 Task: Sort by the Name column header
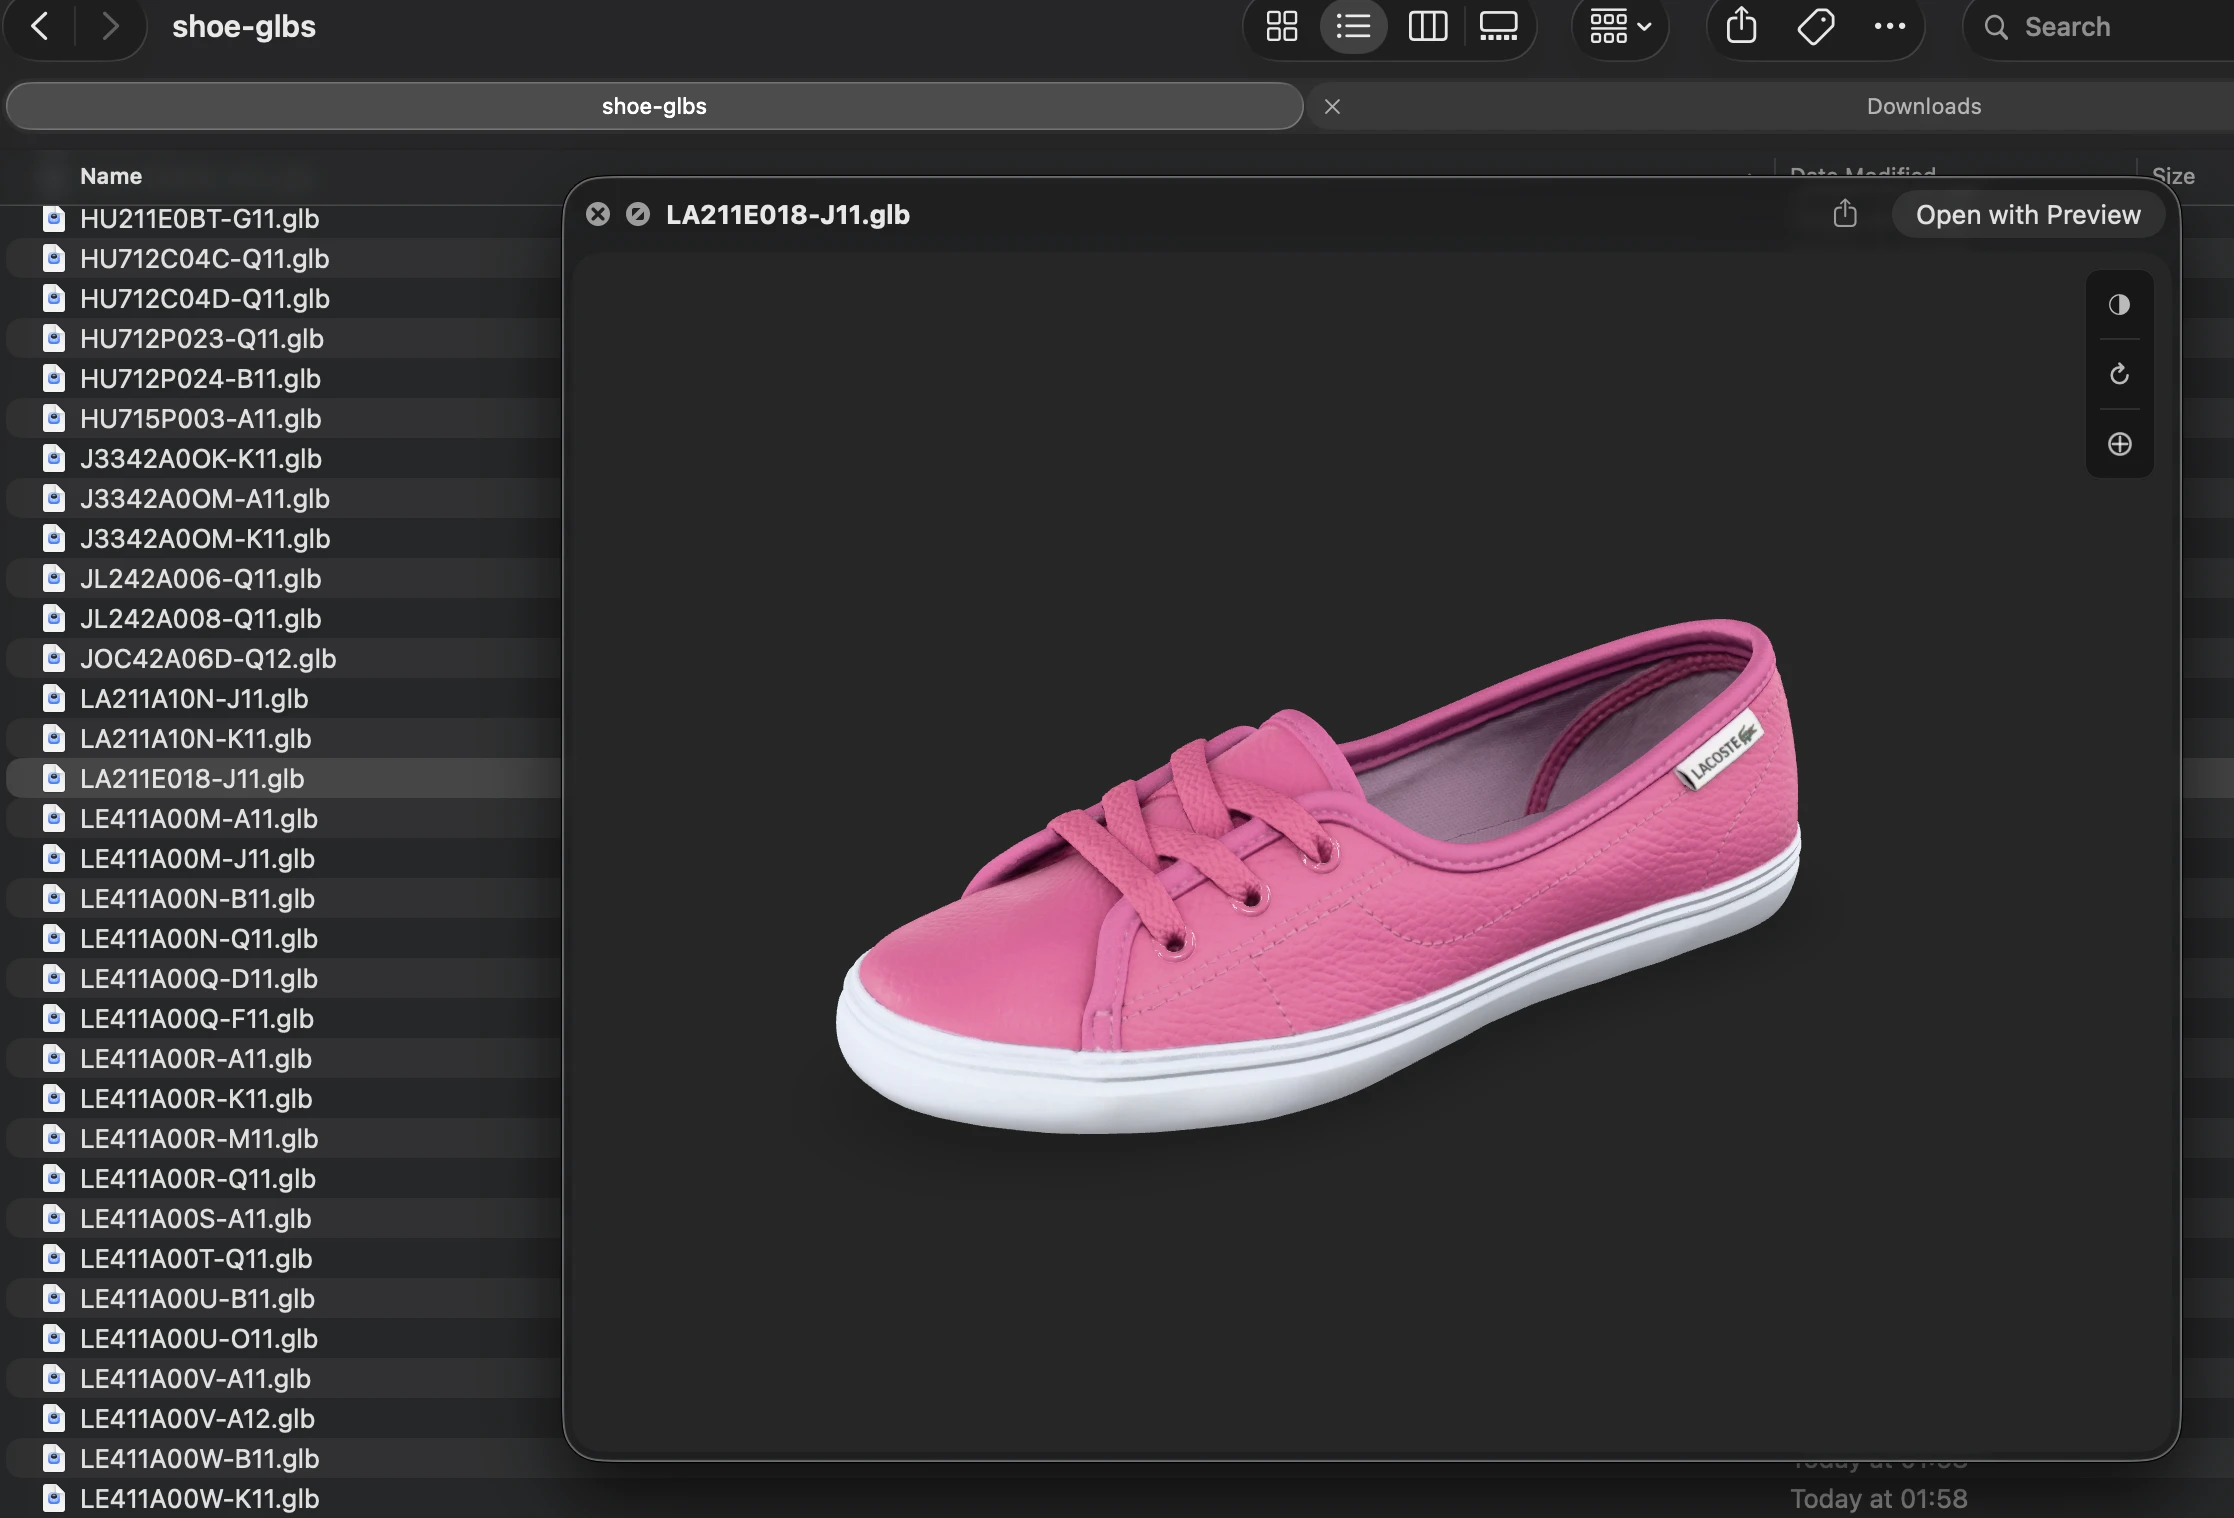click(x=111, y=176)
